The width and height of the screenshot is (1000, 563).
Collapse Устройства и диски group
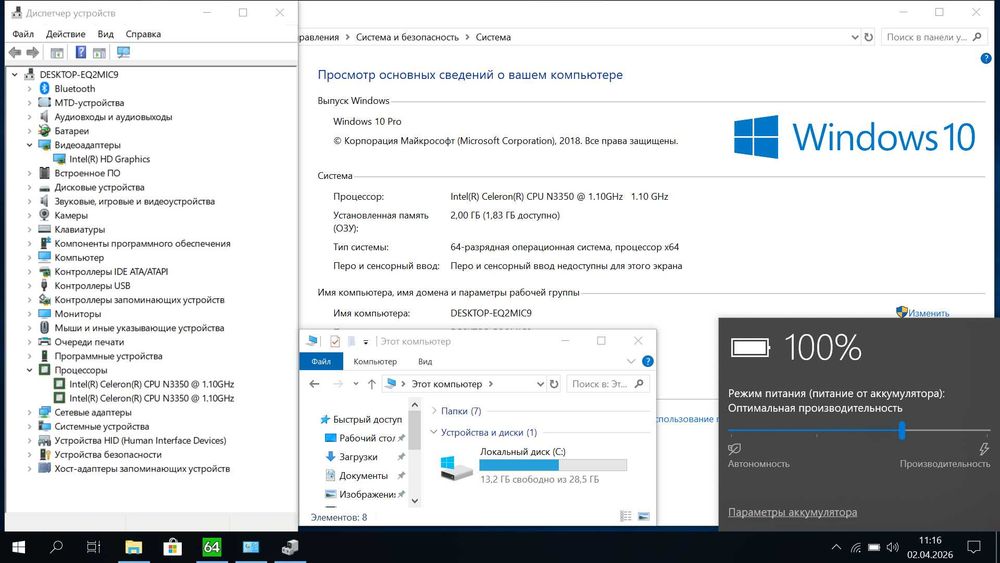pyautogui.click(x=434, y=432)
